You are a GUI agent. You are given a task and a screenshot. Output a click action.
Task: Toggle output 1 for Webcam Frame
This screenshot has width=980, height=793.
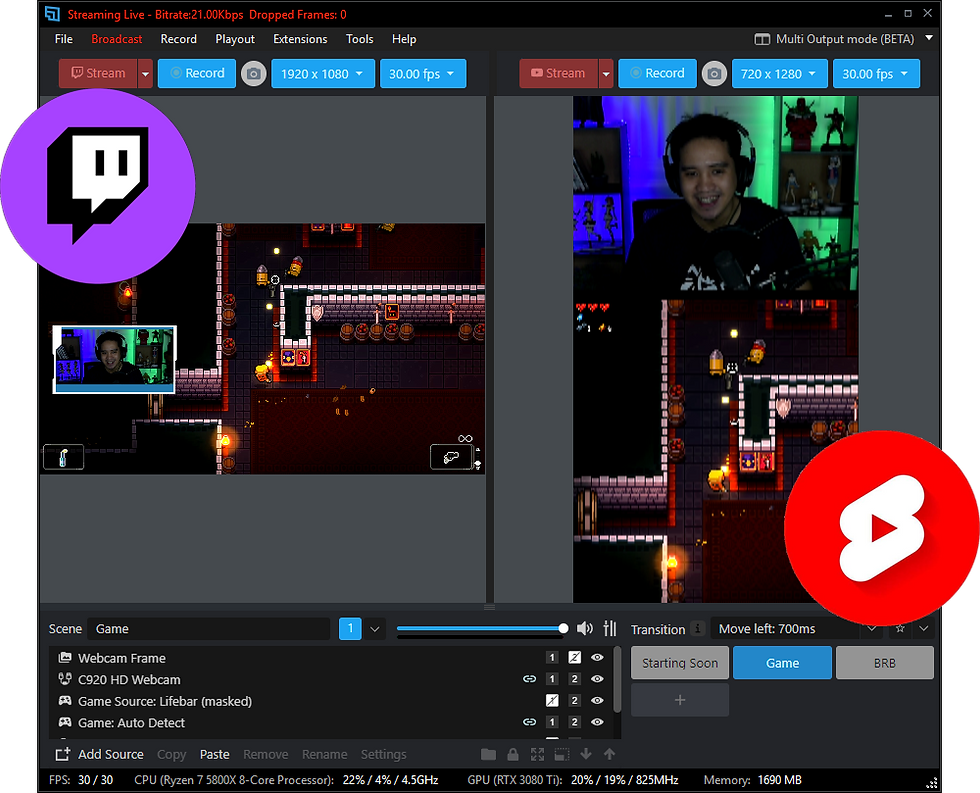tap(551, 657)
